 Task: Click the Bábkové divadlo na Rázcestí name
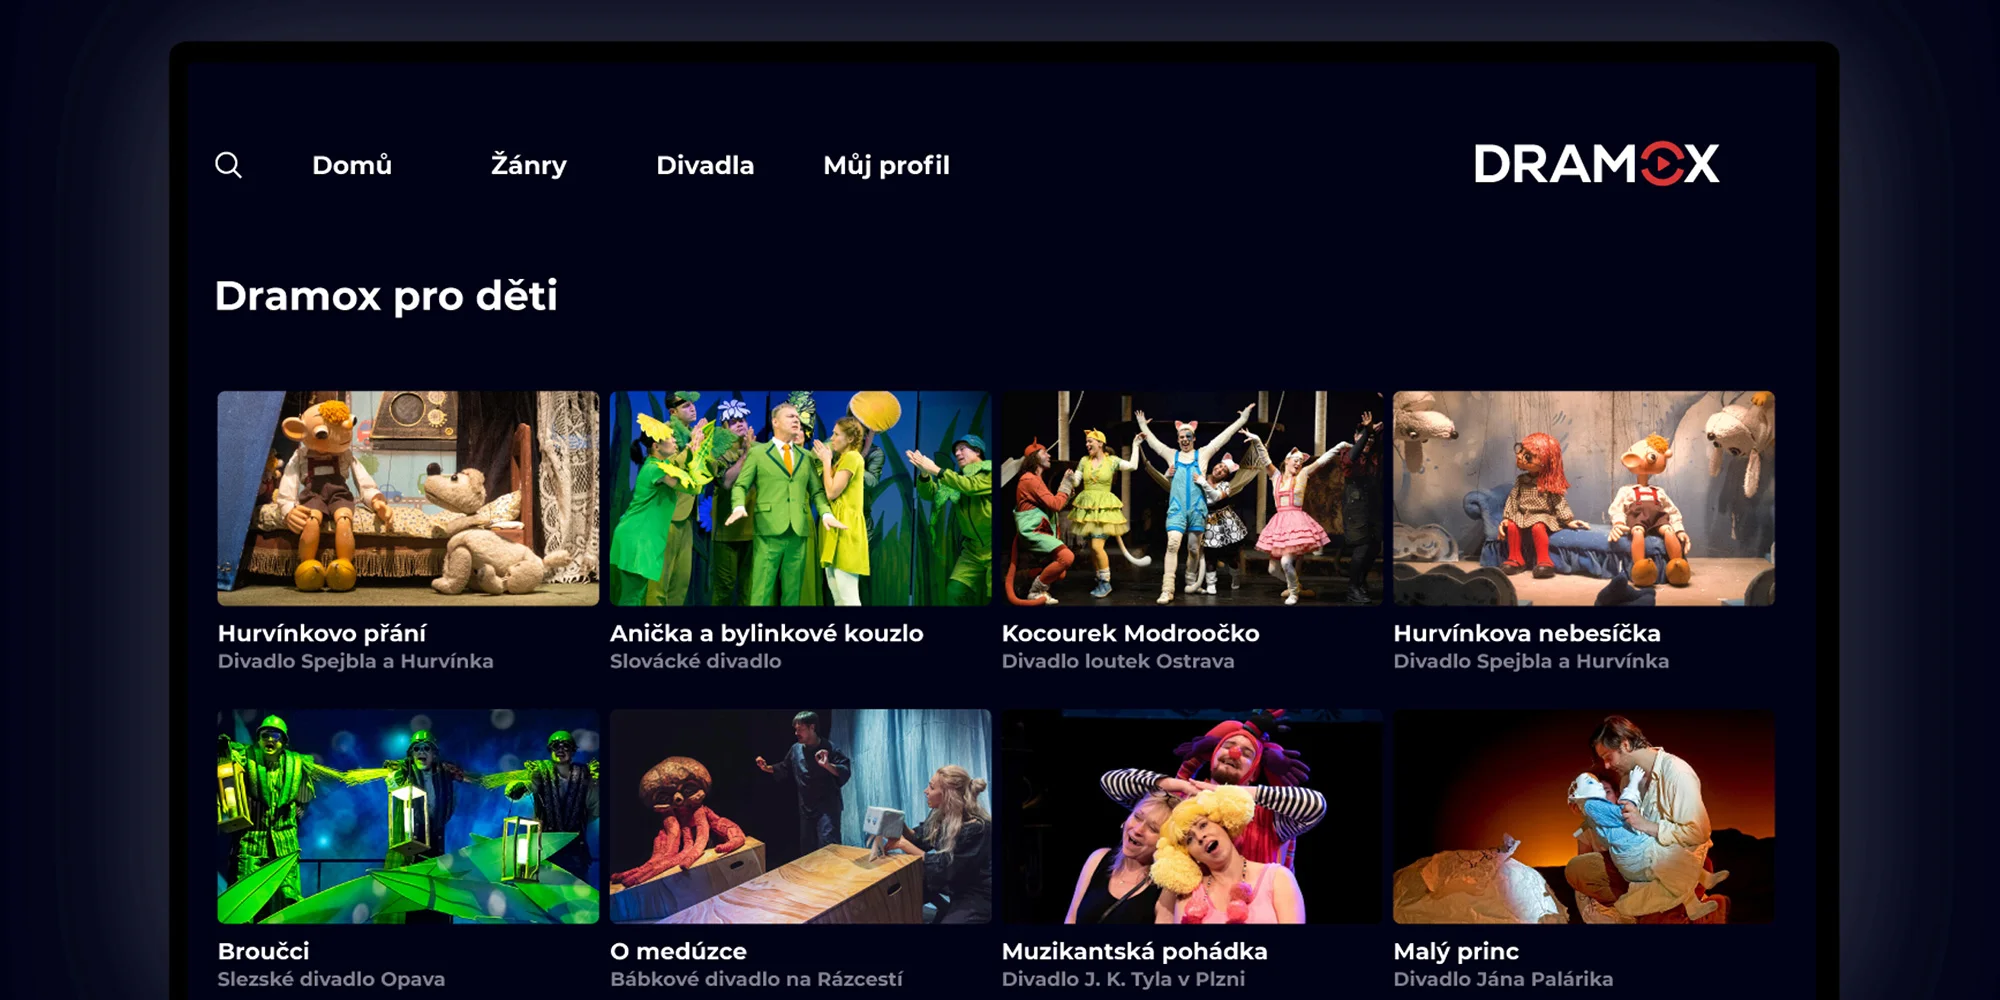[x=756, y=979]
